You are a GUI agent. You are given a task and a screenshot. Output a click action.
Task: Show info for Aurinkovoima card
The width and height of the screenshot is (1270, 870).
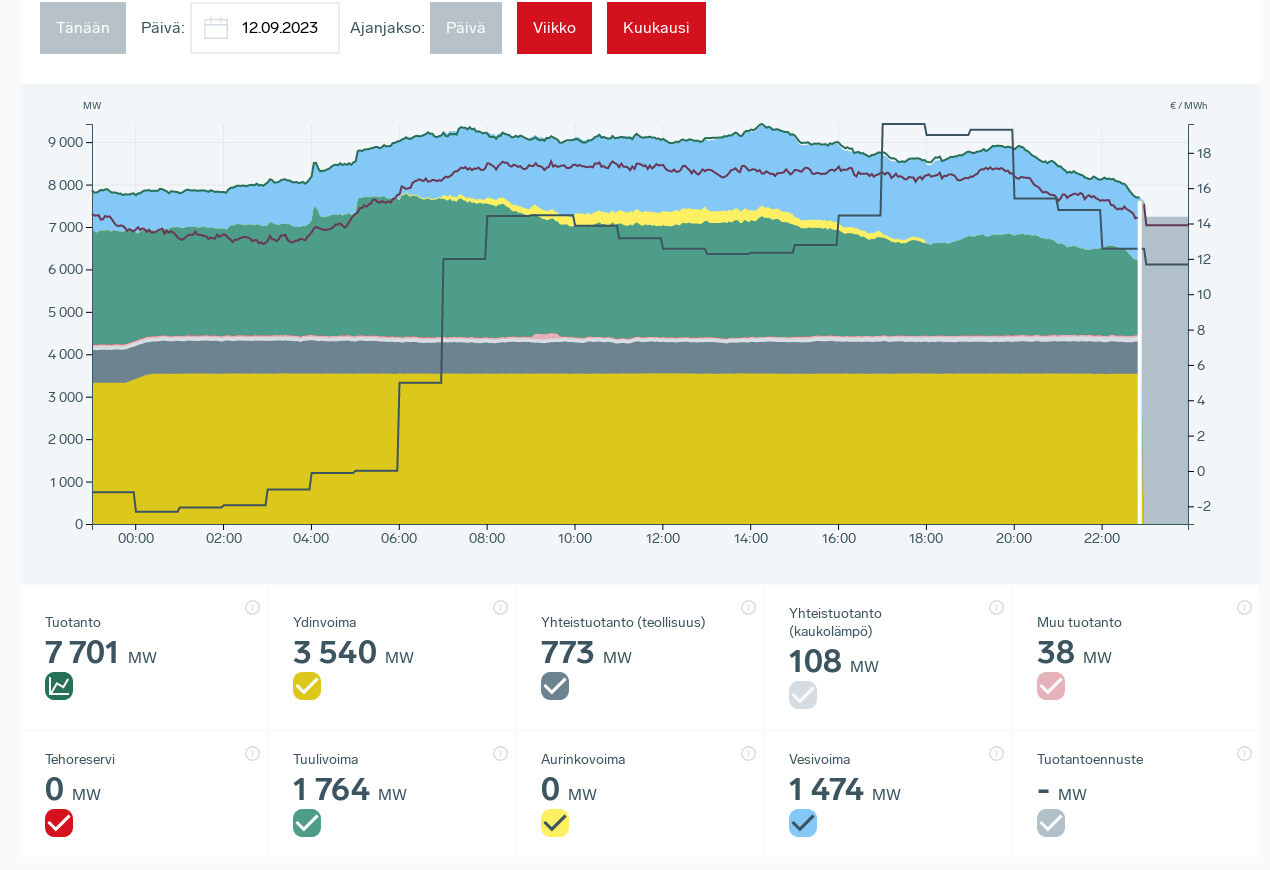coord(748,753)
